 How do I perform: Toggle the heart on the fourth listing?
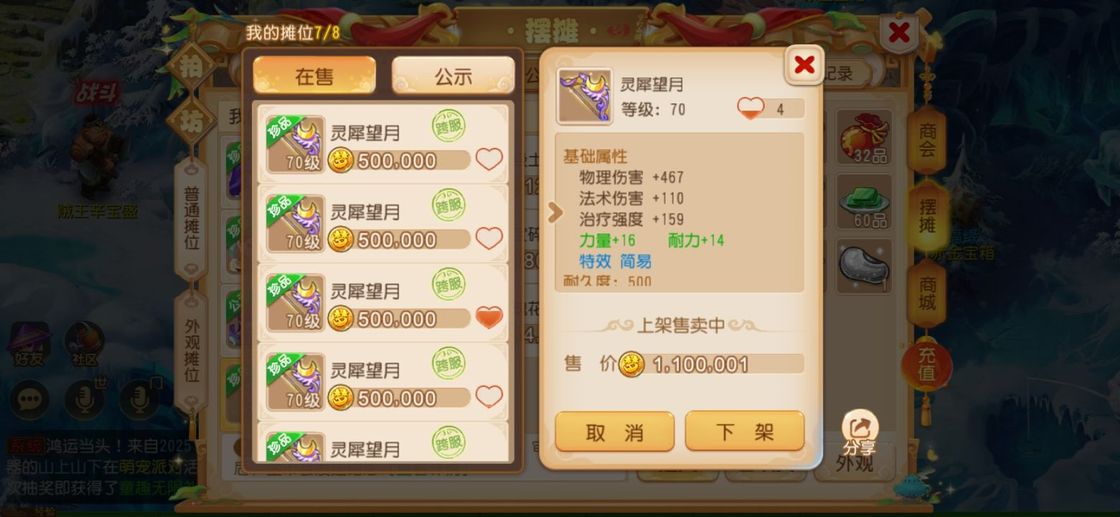[x=489, y=396]
